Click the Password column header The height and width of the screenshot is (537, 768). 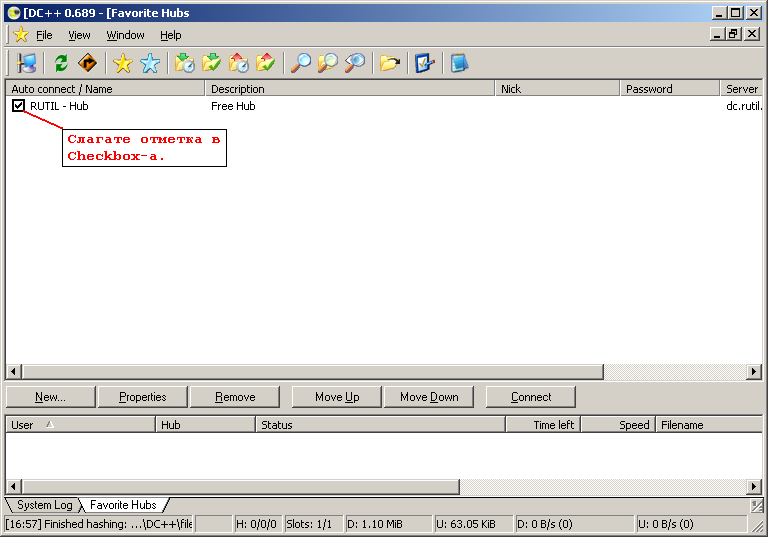(670, 89)
